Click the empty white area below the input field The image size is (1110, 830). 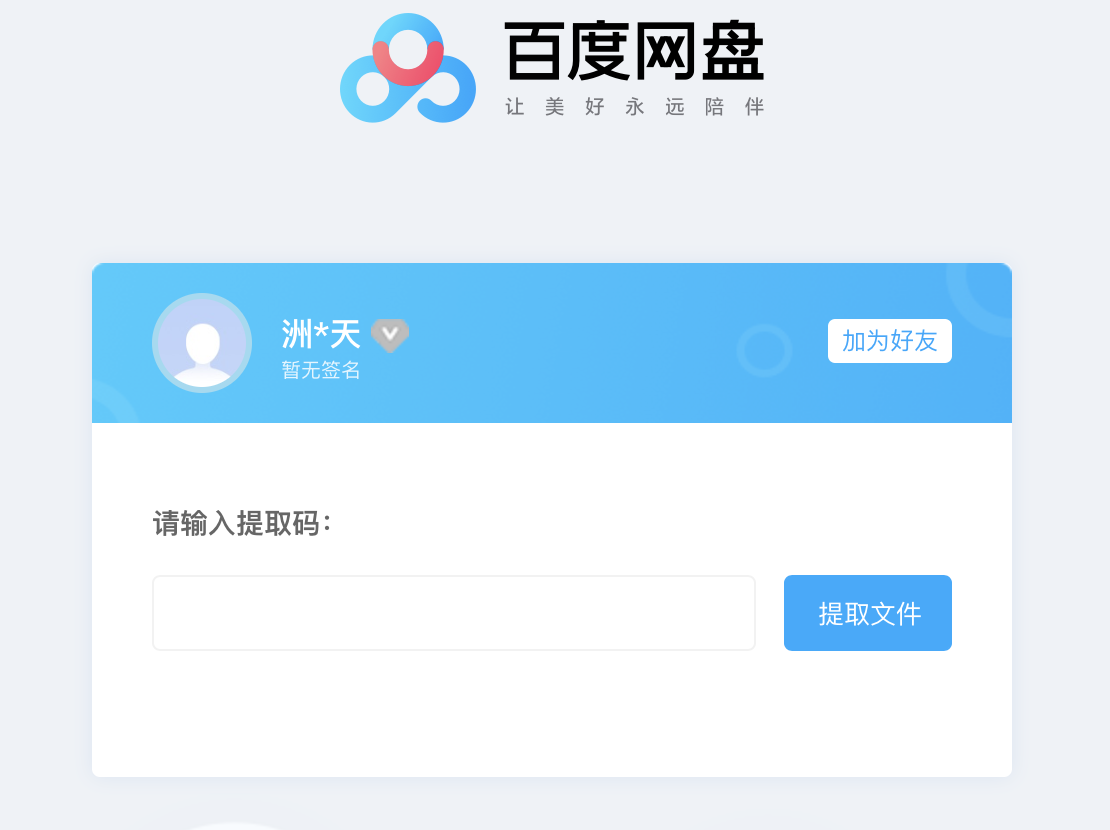pyautogui.click(x=552, y=715)
